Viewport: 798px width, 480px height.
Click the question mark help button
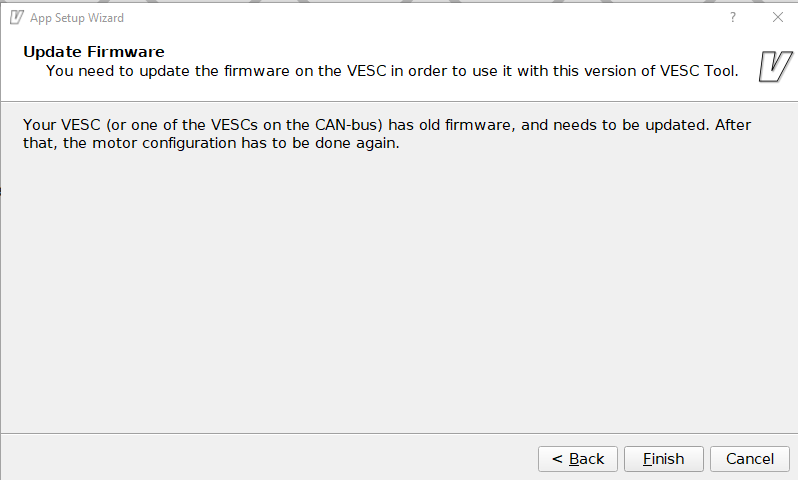pyautogui.click(x=732, y=18)
